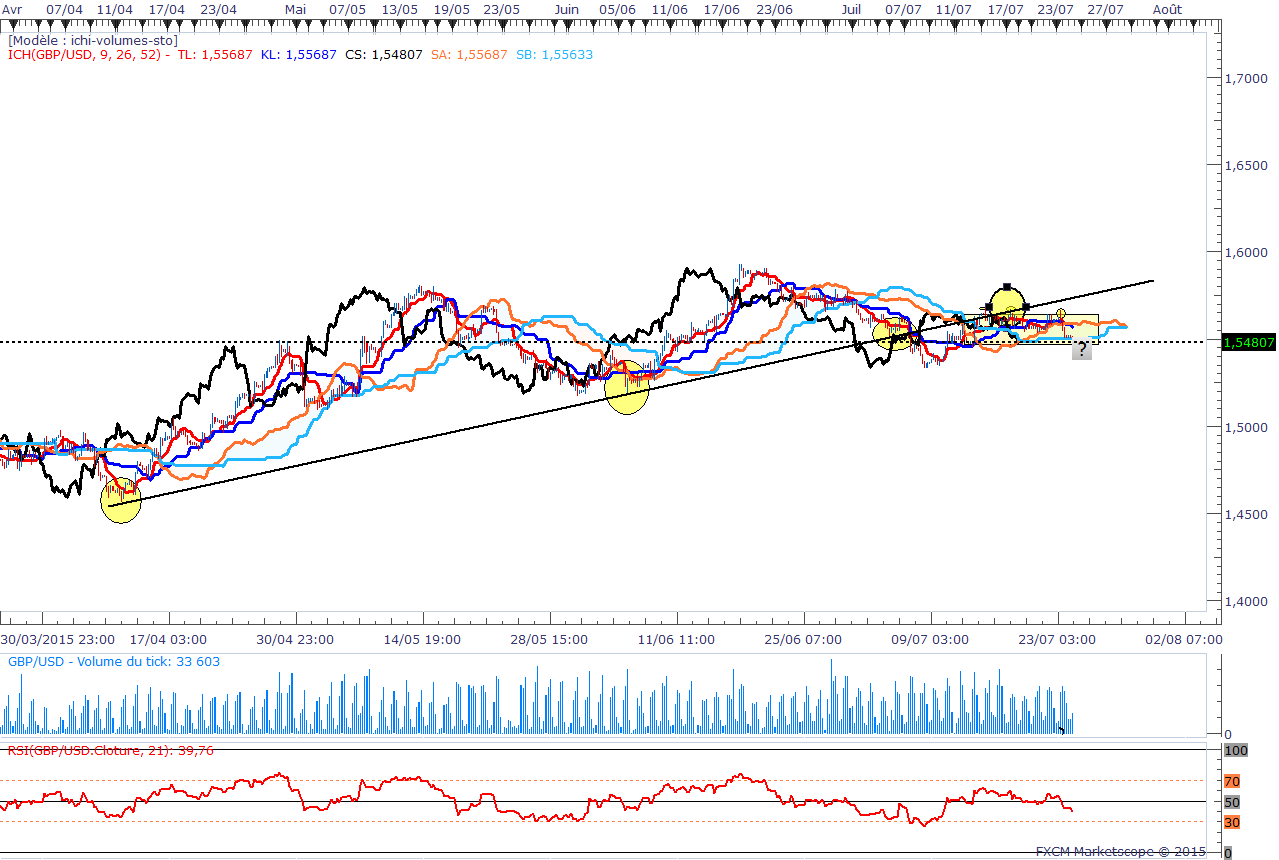
Task: Select the 'GBP/USD - Volume du tick: 33 603' label
Action: [x=114, y=661]
